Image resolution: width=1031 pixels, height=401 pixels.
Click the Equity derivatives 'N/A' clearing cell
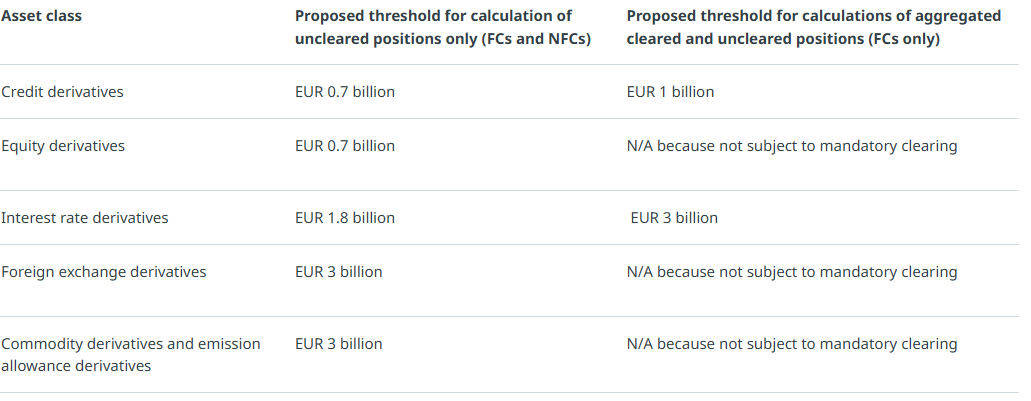pos(792,146)
